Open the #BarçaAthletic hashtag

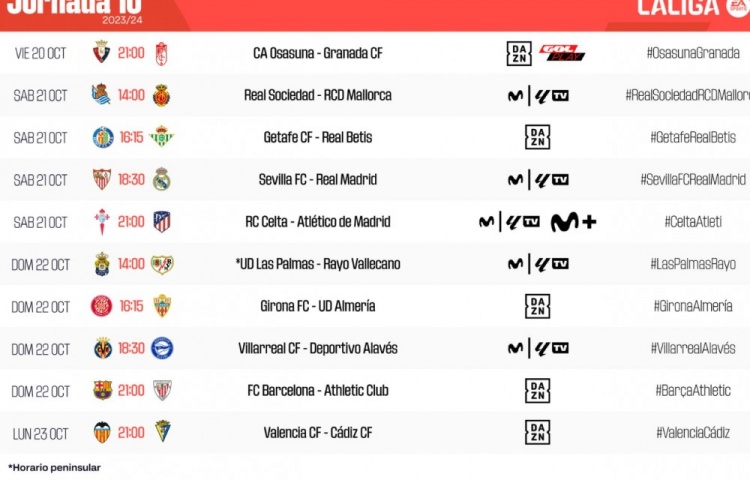tap(693, 391)
